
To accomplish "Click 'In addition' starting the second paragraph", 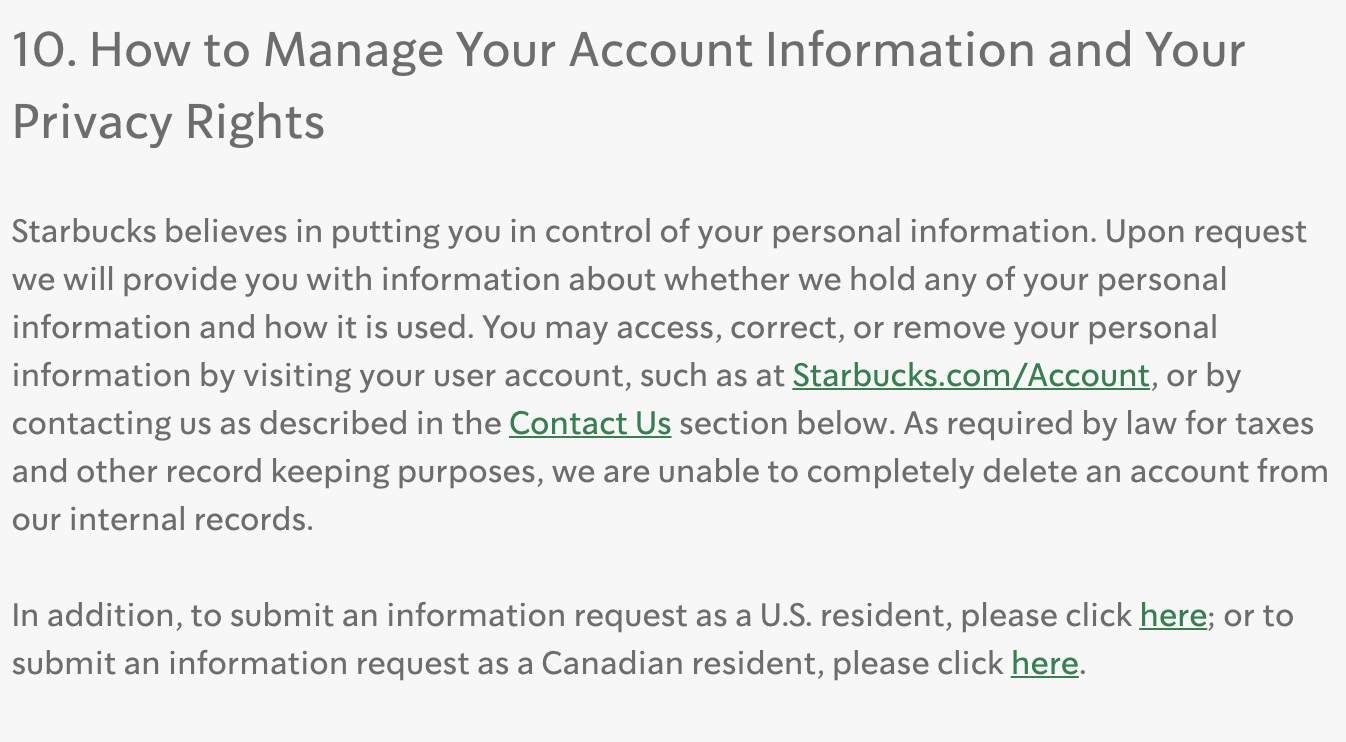I will (97, 615).
